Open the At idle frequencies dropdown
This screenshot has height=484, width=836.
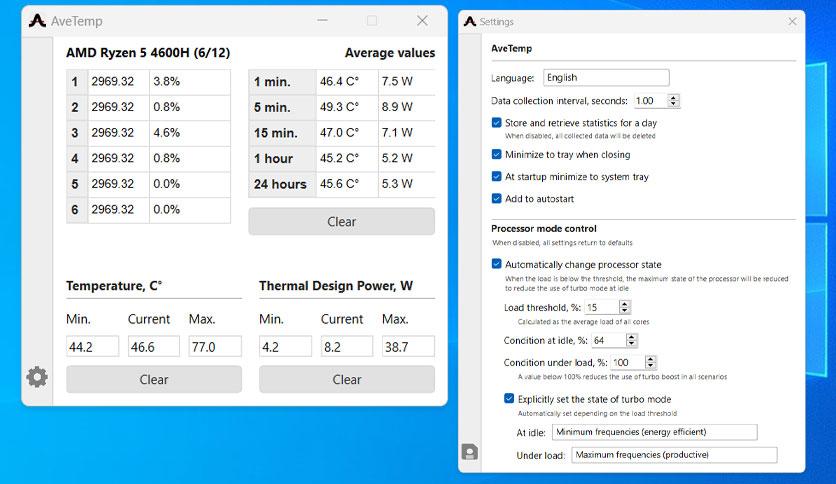pos(655,432)
